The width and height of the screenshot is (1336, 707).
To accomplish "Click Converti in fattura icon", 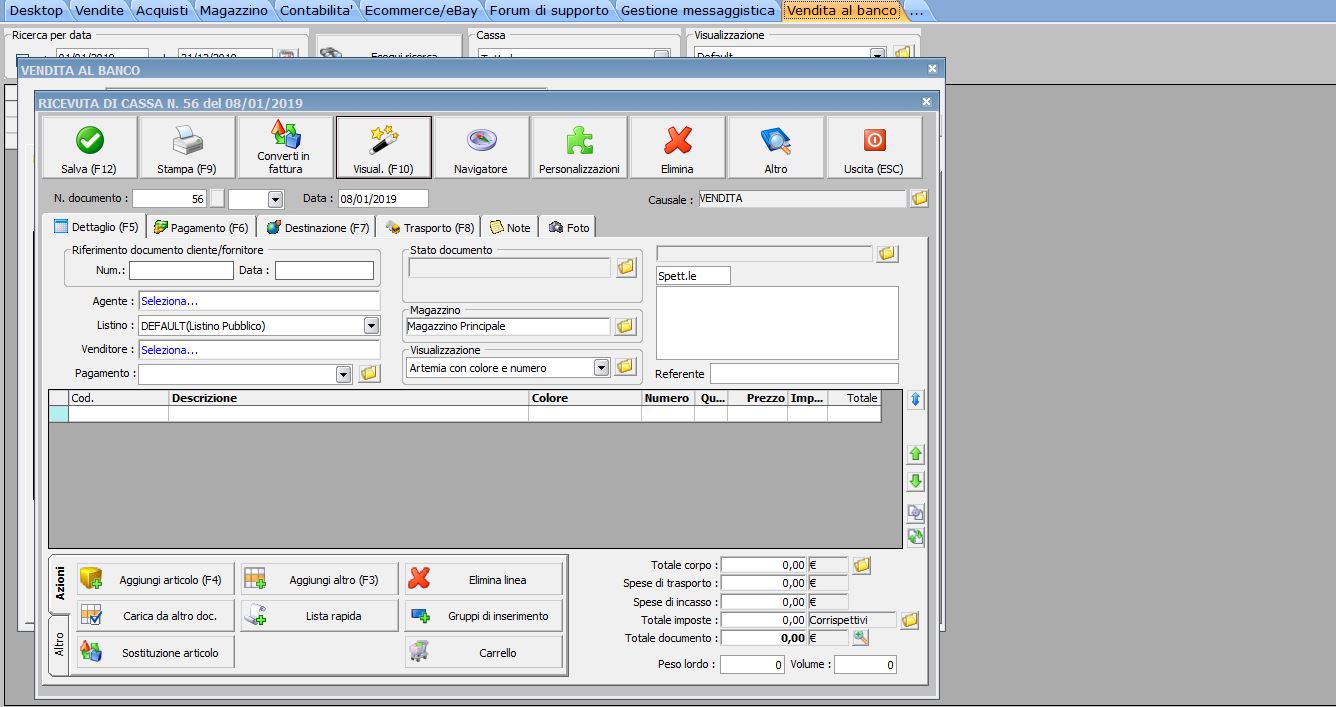I will (284, 147).
